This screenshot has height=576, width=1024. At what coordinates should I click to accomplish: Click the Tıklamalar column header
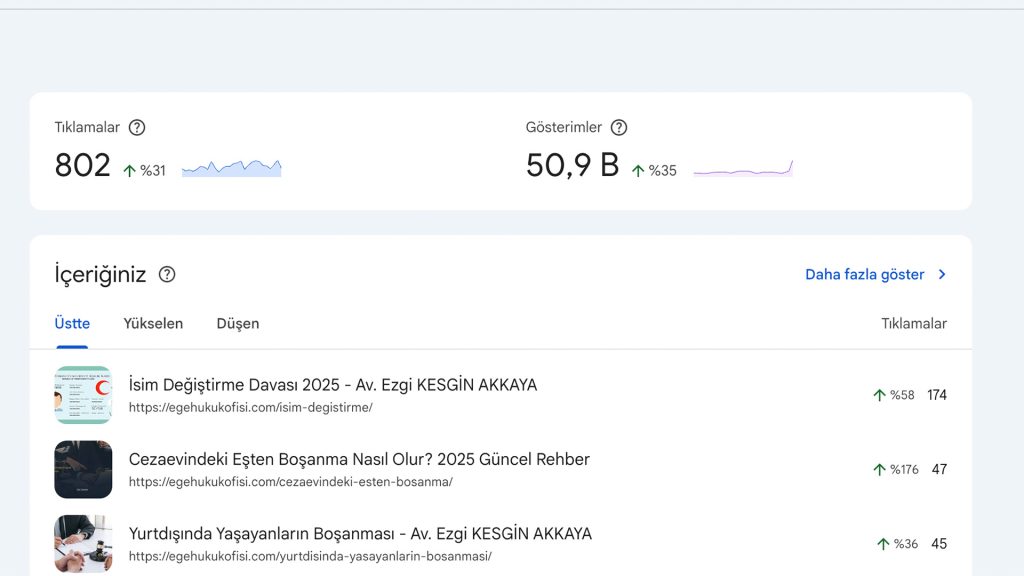pyautogui.click(x=913, y=323)
